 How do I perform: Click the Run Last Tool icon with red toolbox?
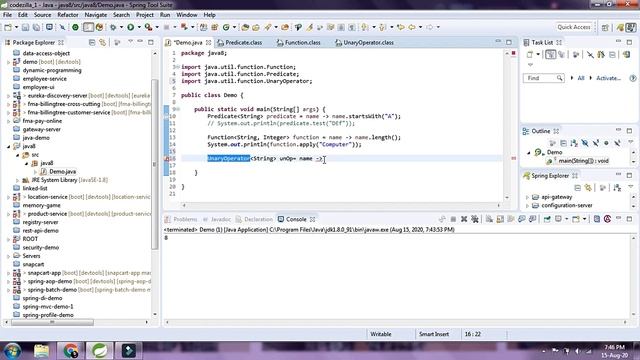tap(149, 27)
